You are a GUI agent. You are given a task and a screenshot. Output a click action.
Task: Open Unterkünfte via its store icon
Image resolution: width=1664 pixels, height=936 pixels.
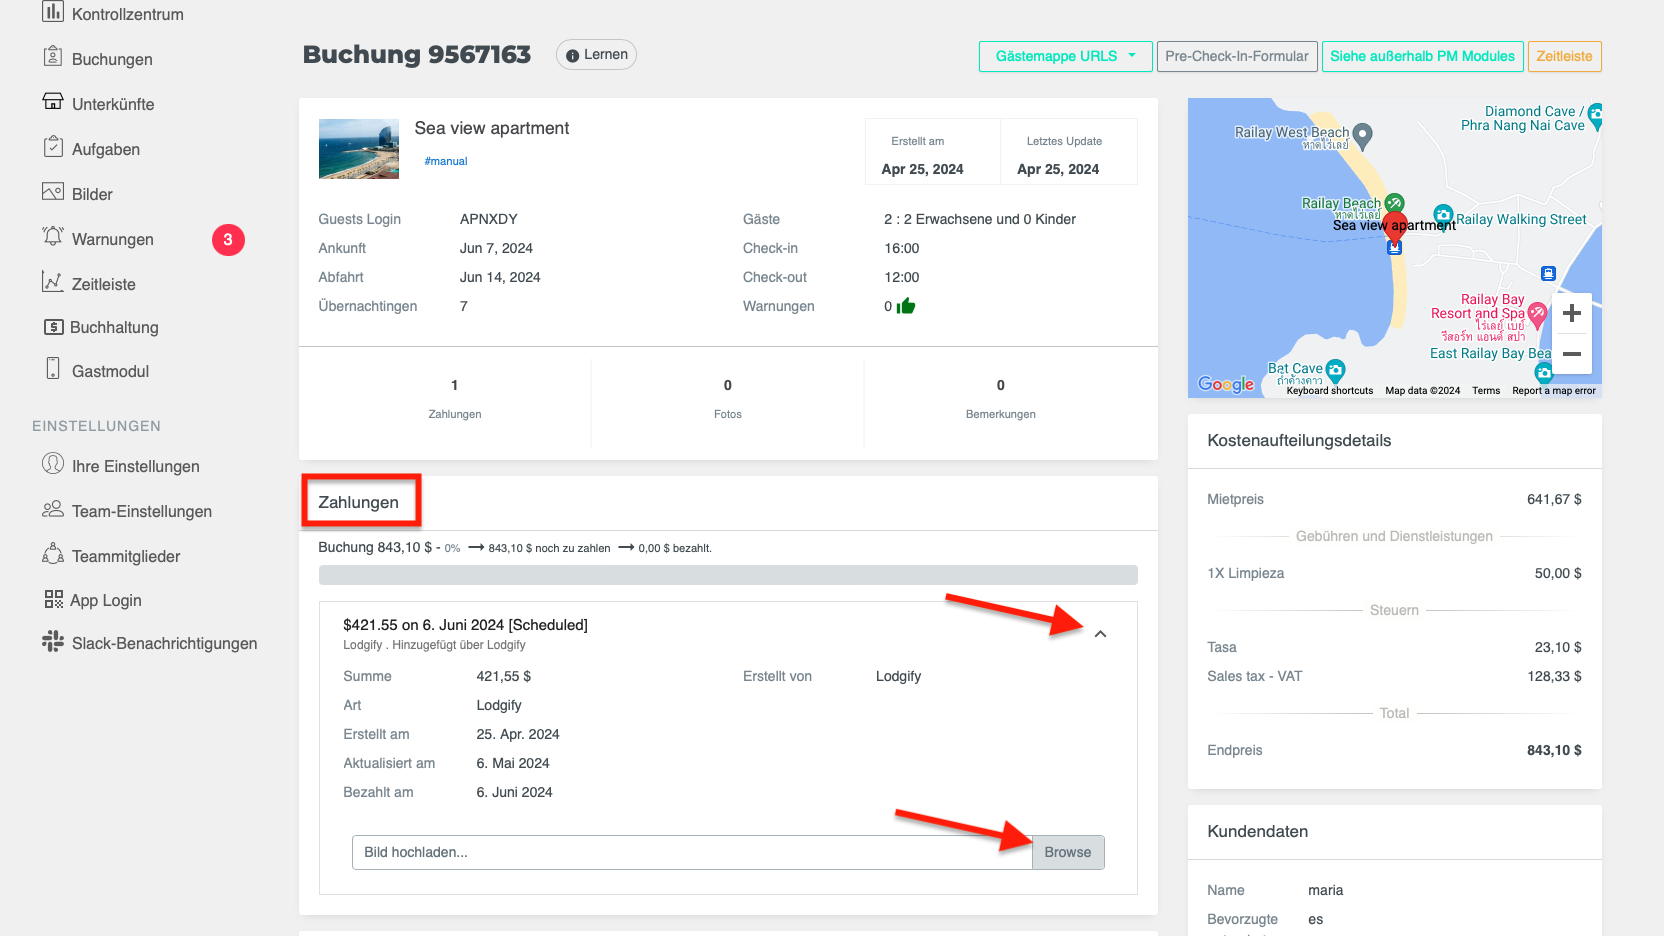click(x=53, y=102)
